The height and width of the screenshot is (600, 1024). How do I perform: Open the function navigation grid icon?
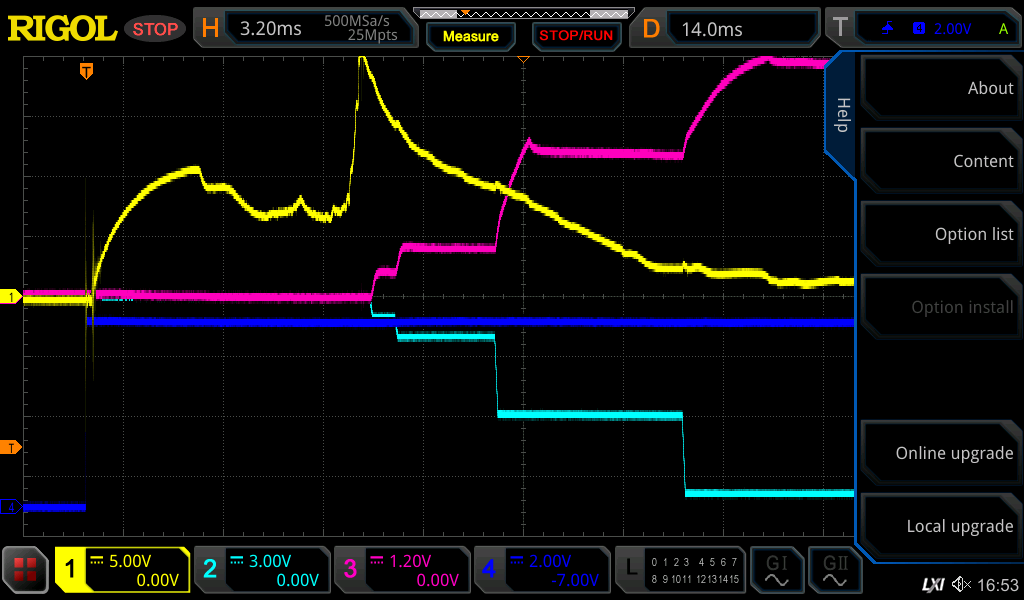[26, 572]
